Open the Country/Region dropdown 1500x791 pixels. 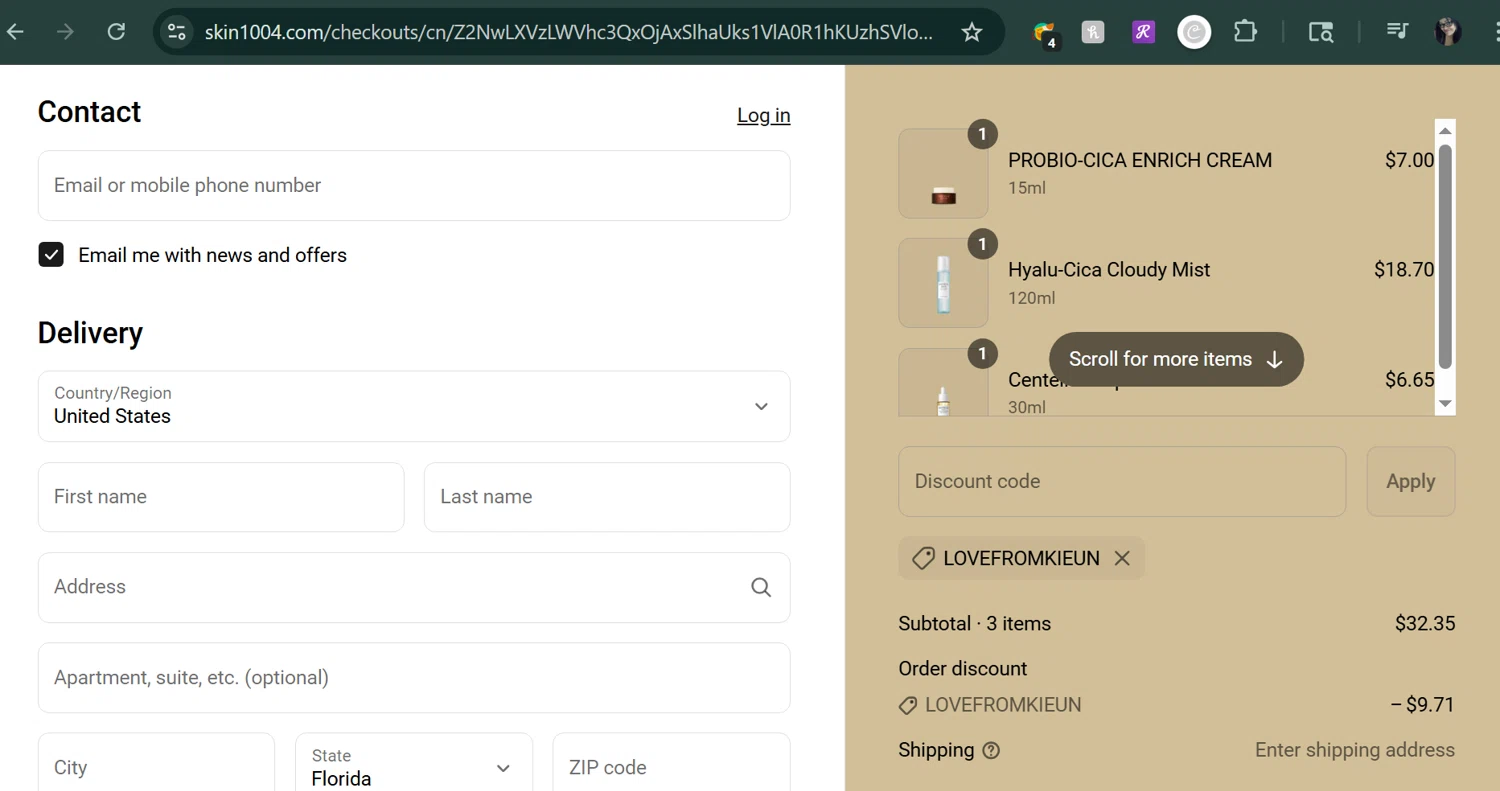[x=414, y=406]
